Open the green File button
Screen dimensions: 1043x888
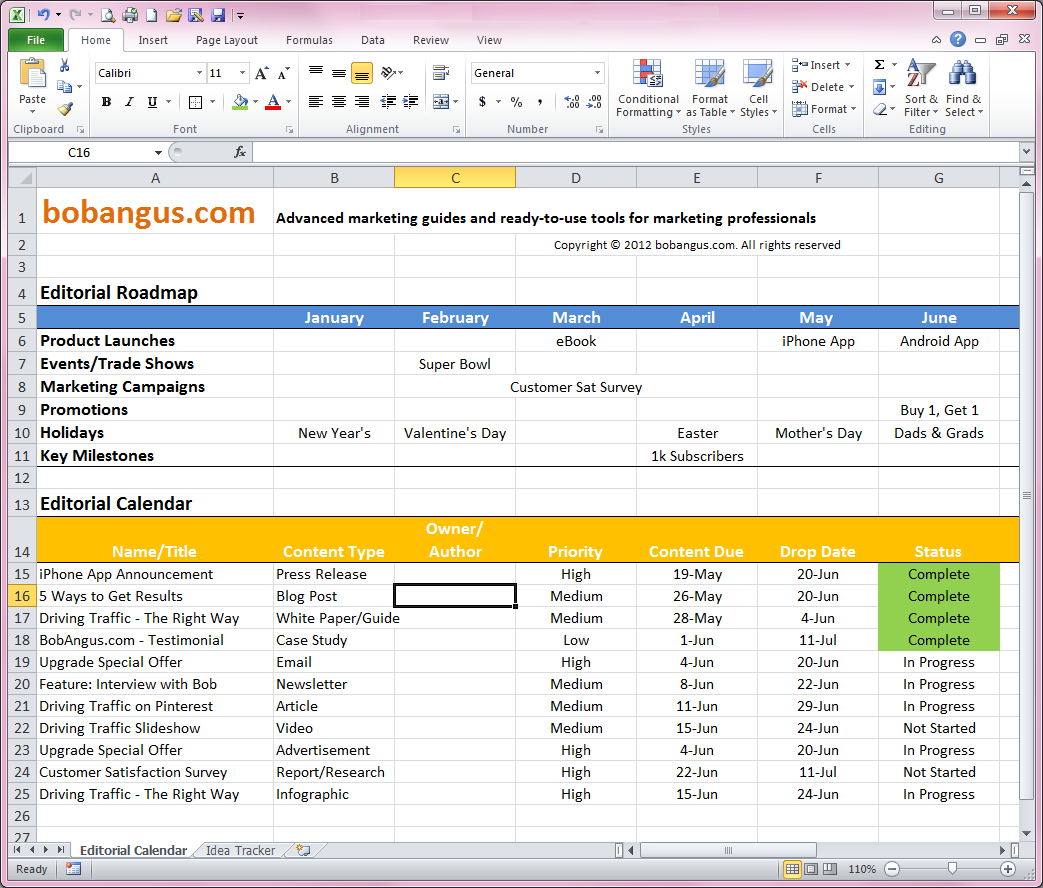36,40
